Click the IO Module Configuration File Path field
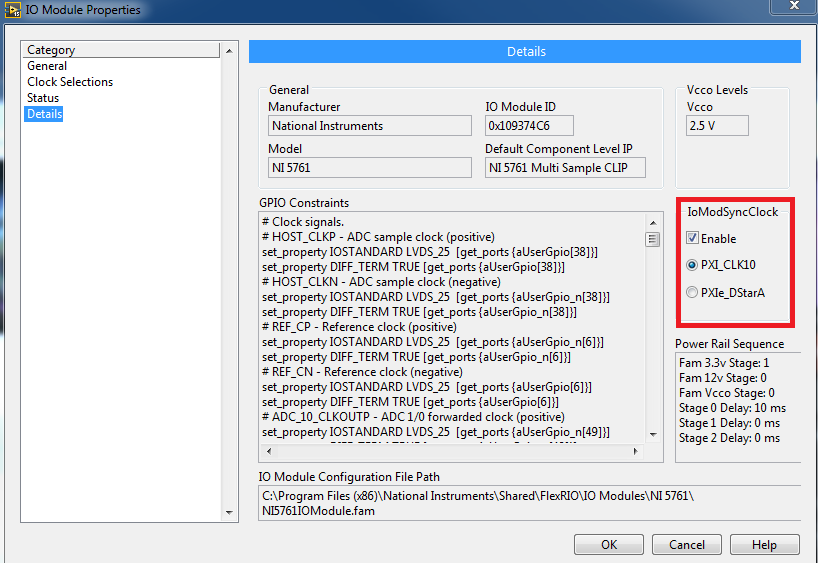 (530, 503)
